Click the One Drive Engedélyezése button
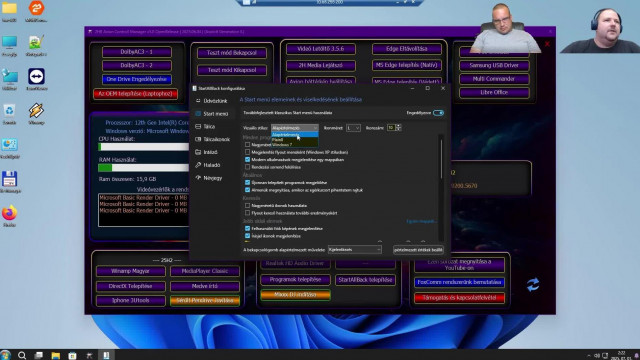 (x=137, y=79)
